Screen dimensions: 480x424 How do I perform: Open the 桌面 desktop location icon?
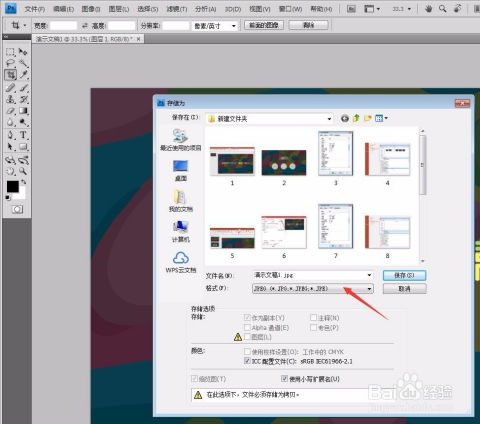(180, 166)
